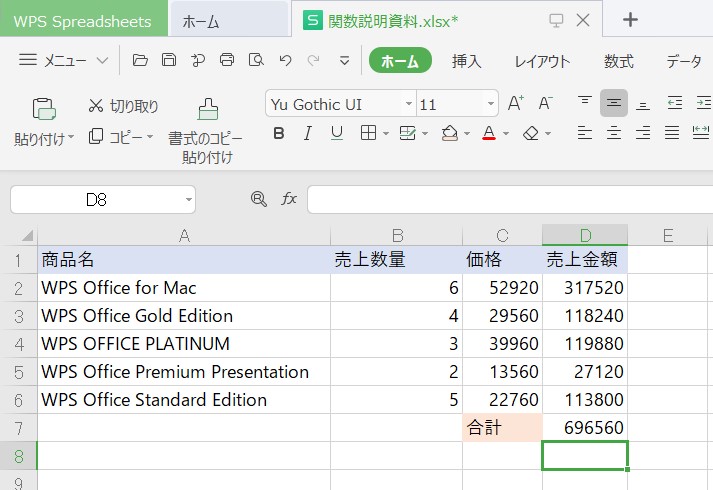The image size is (713, 490).
Task: Decrease font size with A- icon
Action: coord(546,103)
